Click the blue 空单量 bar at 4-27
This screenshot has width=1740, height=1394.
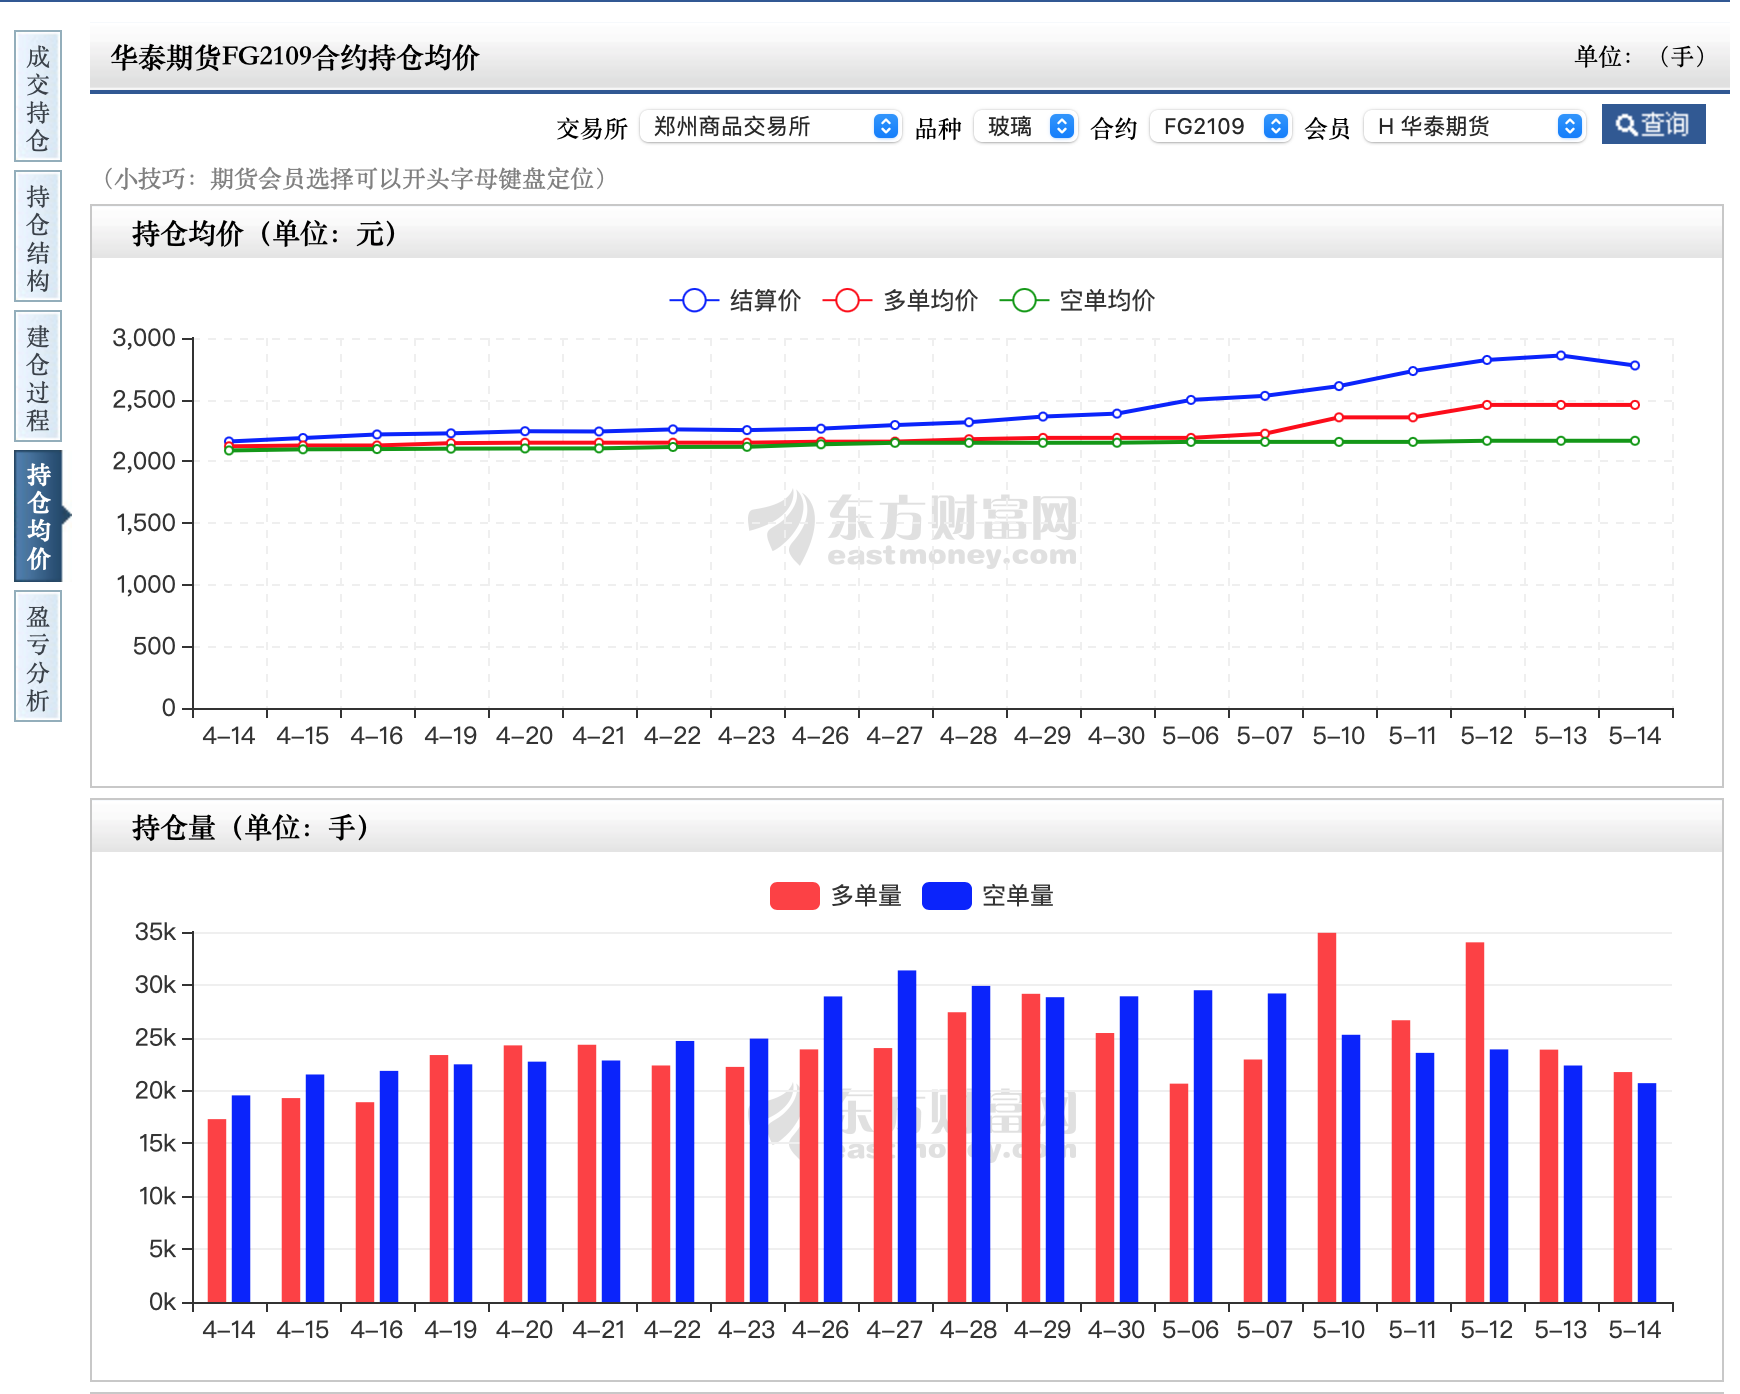point(907,1136)
